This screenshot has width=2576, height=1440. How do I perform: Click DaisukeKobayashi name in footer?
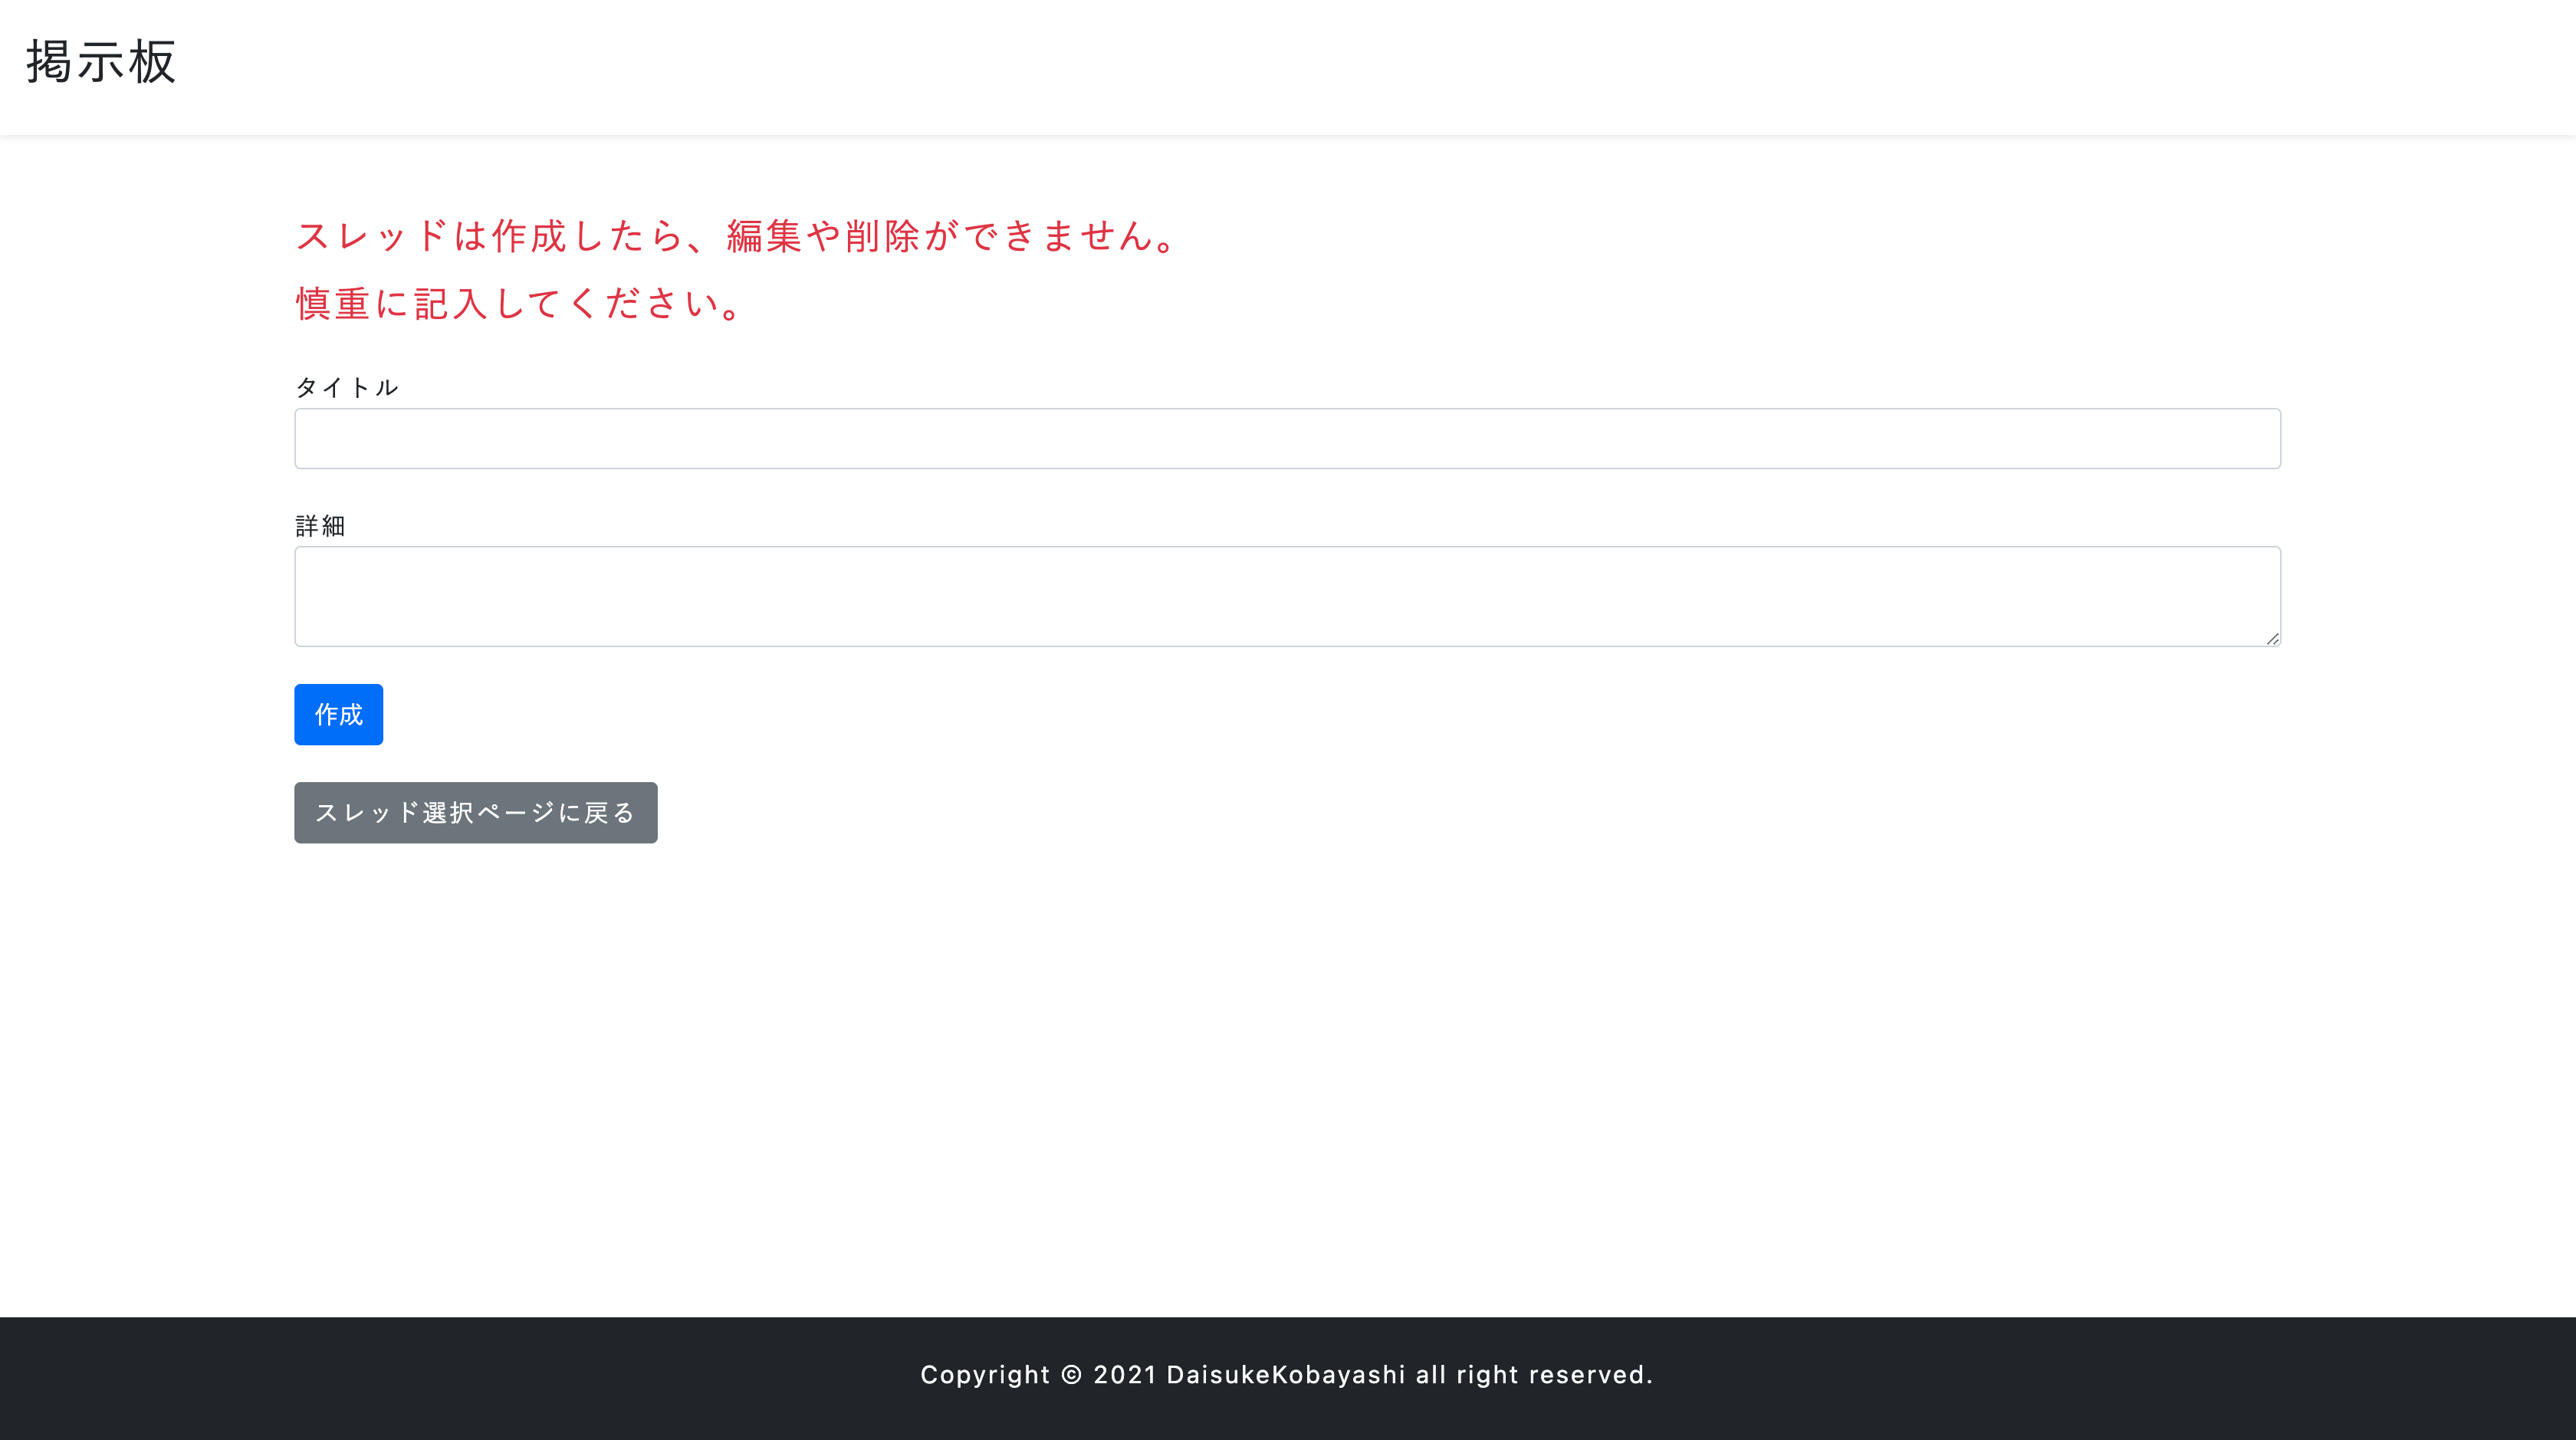click(x=1283, y=1375)
